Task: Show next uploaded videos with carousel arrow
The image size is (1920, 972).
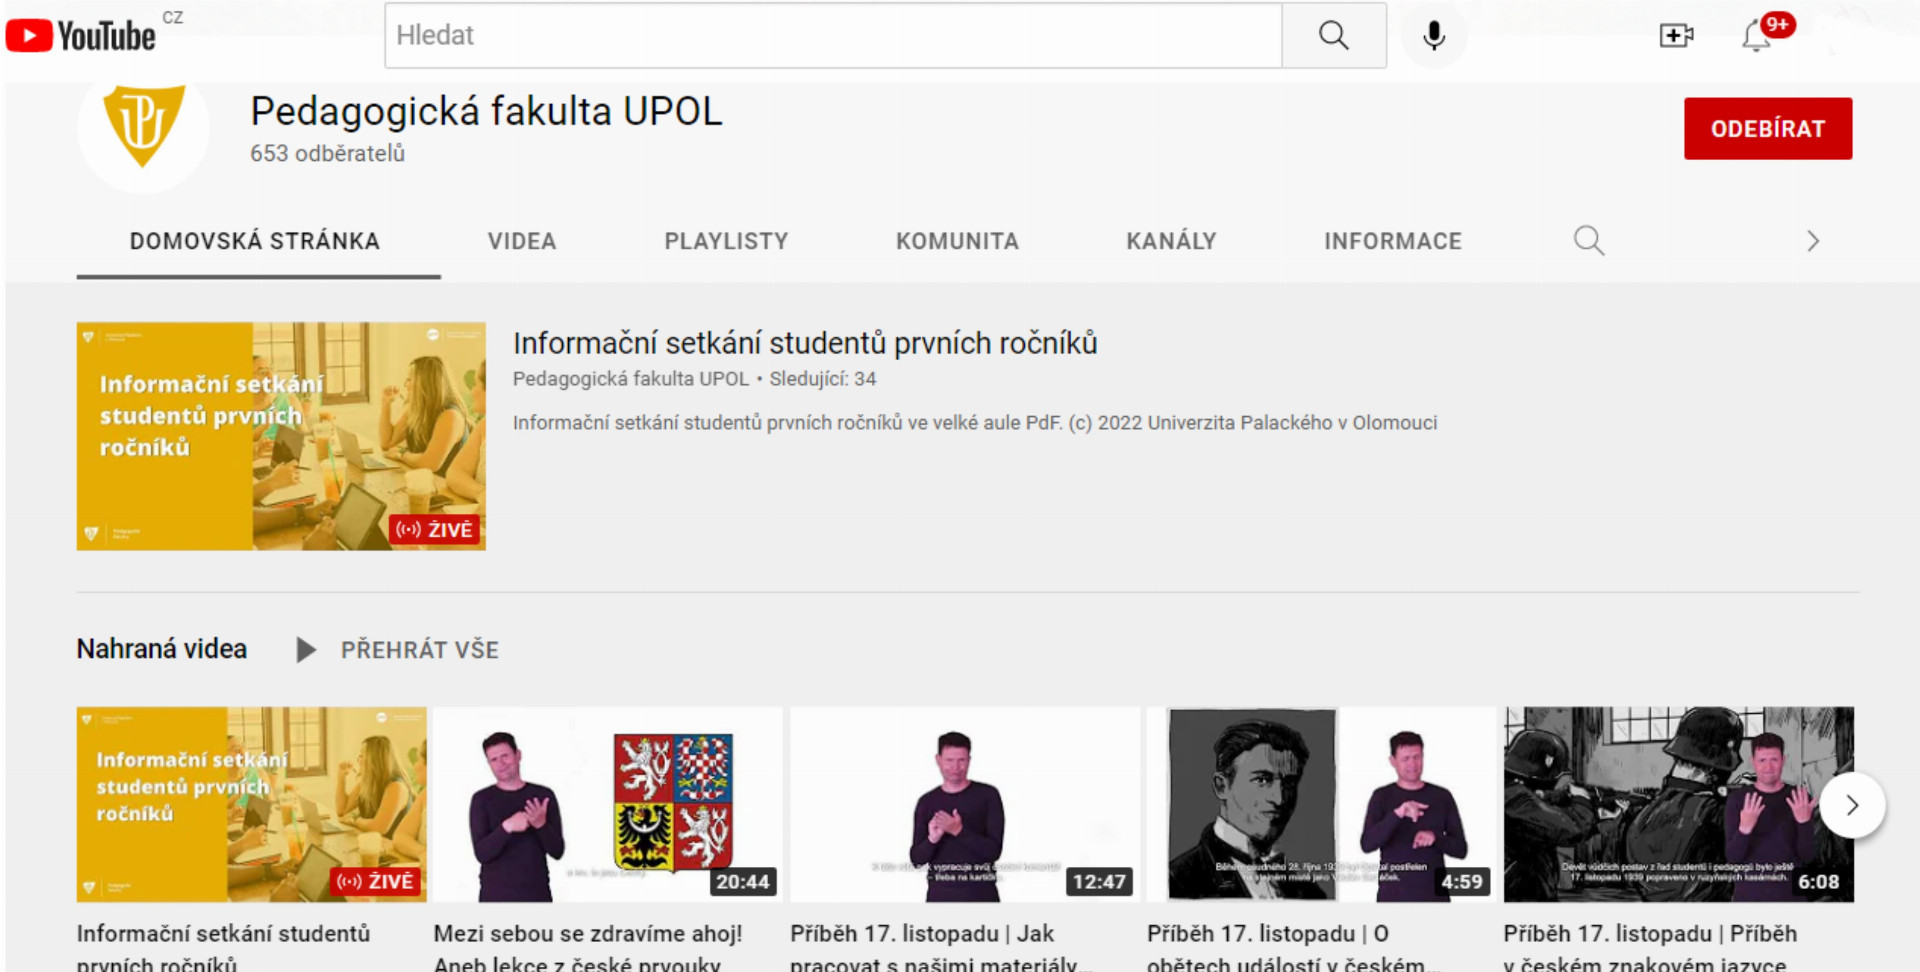Action: point(1852,805)
